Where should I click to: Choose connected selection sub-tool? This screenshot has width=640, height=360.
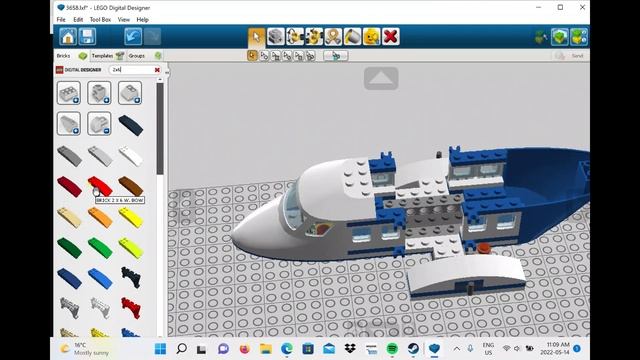tap(276, 56)
